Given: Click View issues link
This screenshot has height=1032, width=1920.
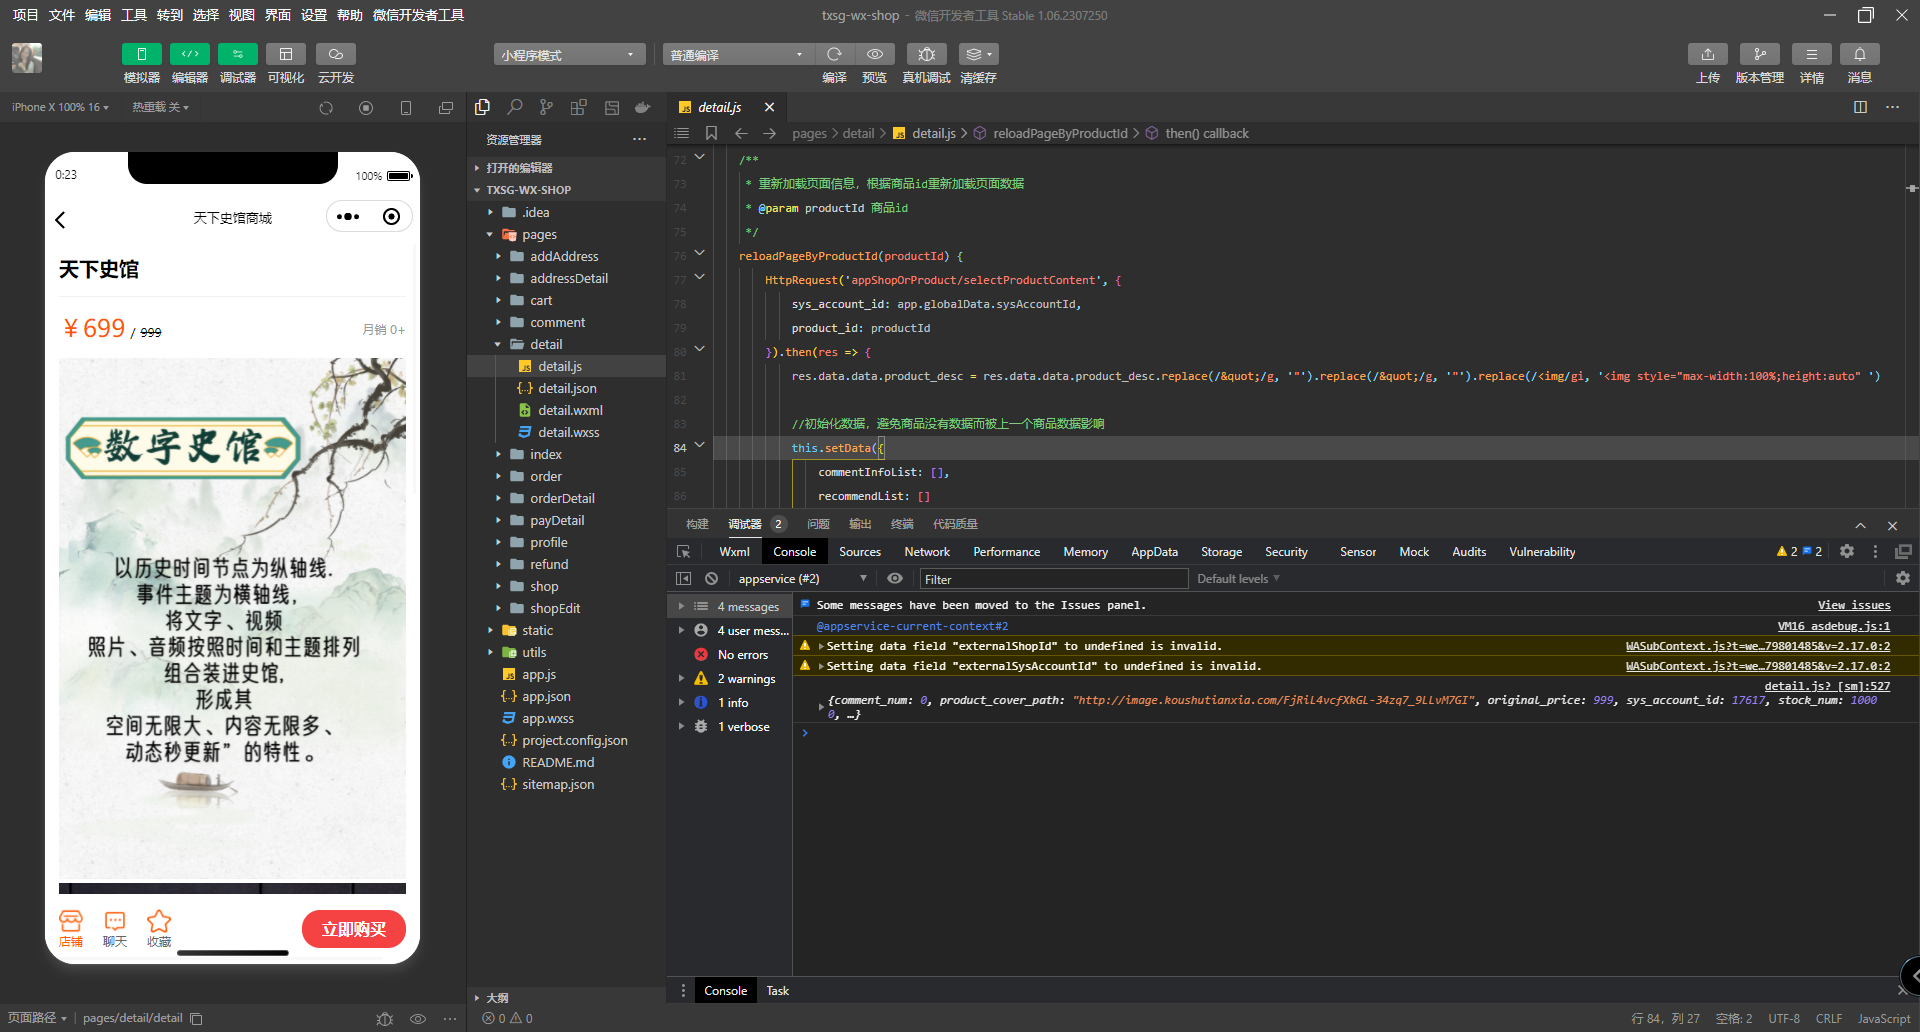Looking at the screenshot, I should click(1854, 605).
